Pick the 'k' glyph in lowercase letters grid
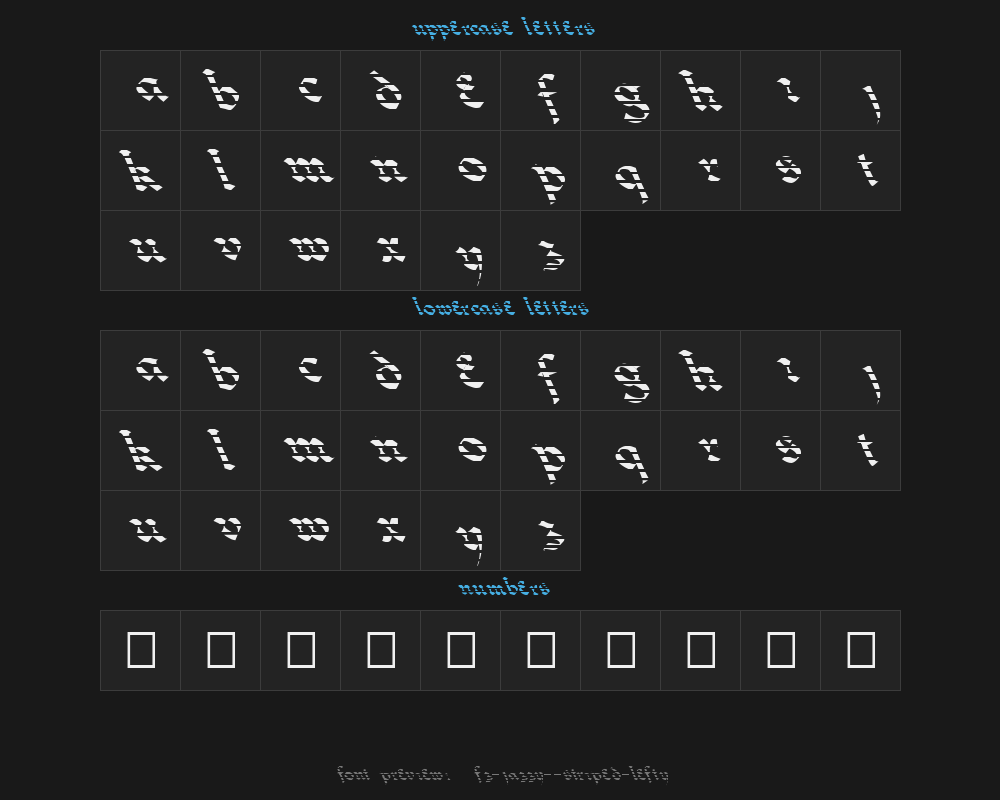Screen dimensions: 1000x800 coord(141,451)
